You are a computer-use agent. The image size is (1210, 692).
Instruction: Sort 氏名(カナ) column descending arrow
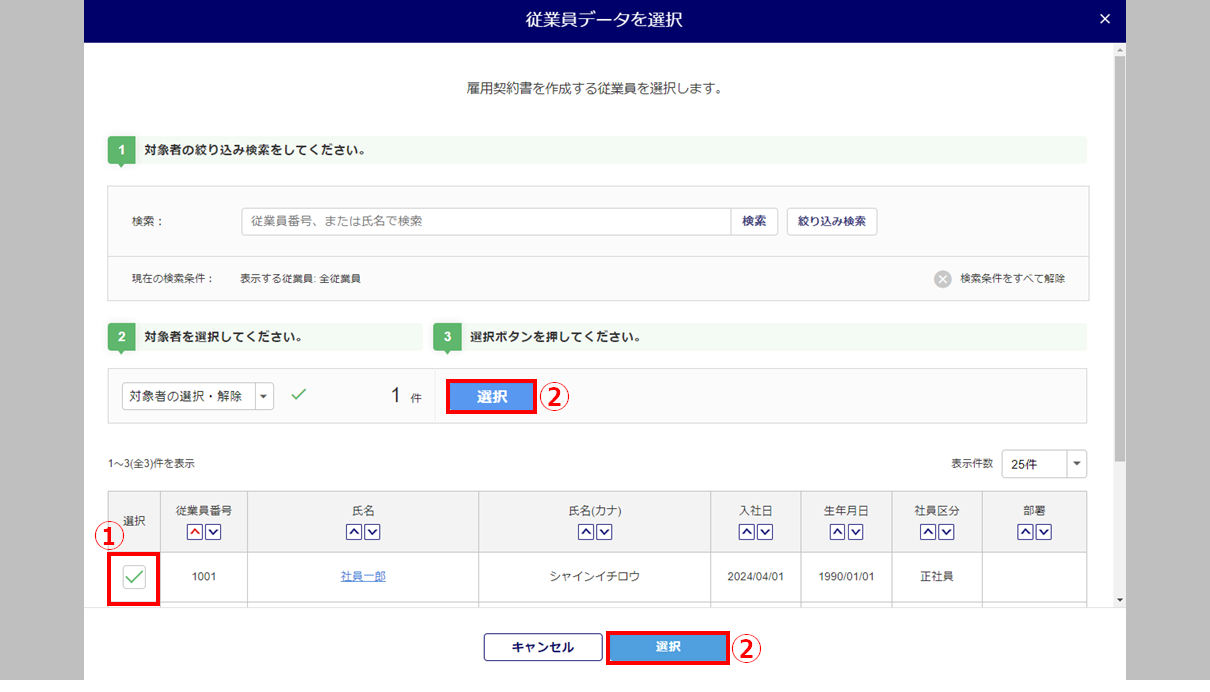point(604,532)
